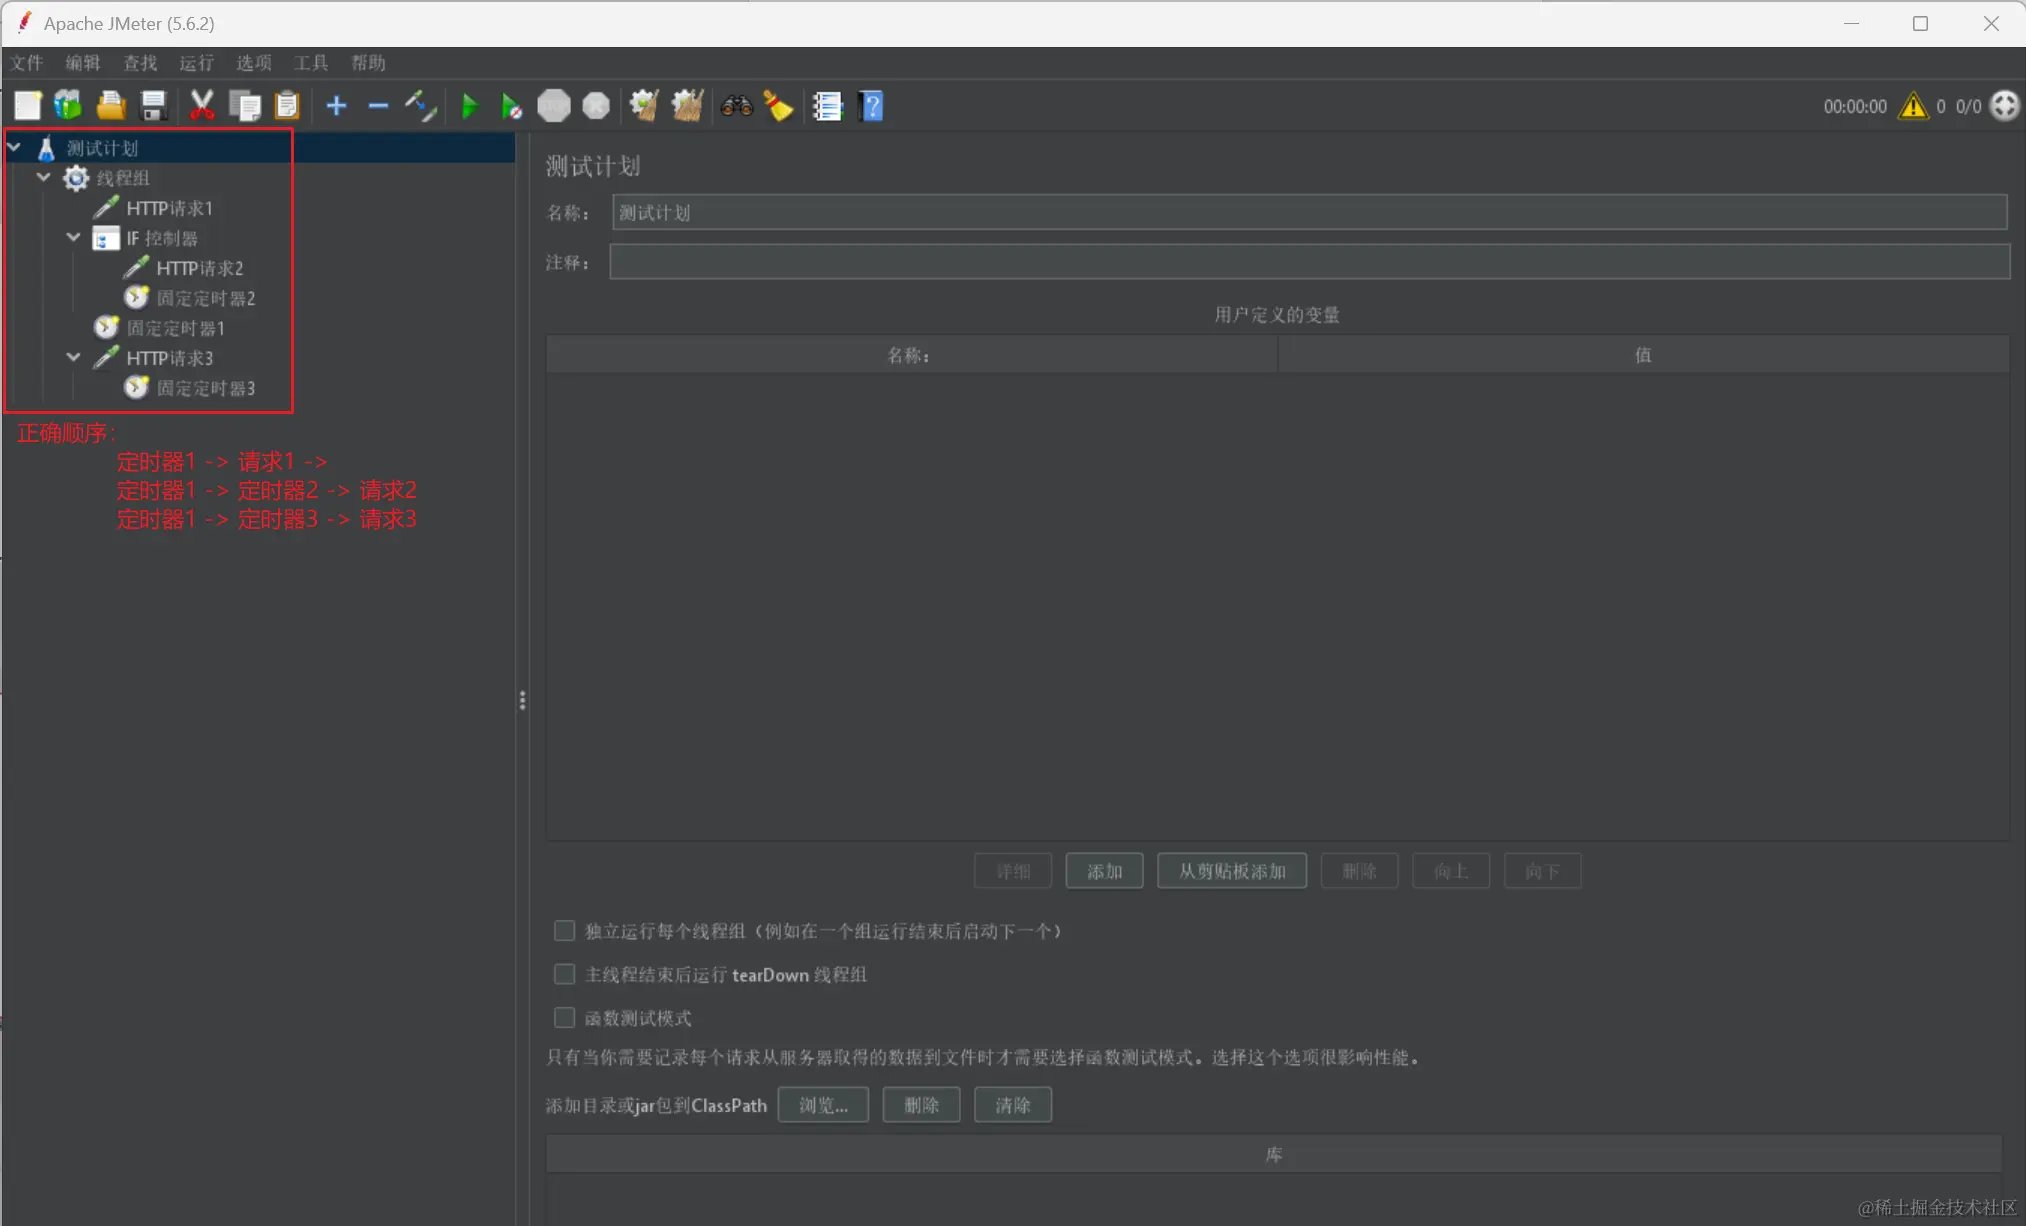Screen dimensions: 2026x1226
Task: Click the green Start run icon
Action: pyautogui.click(x=469, y=106)
